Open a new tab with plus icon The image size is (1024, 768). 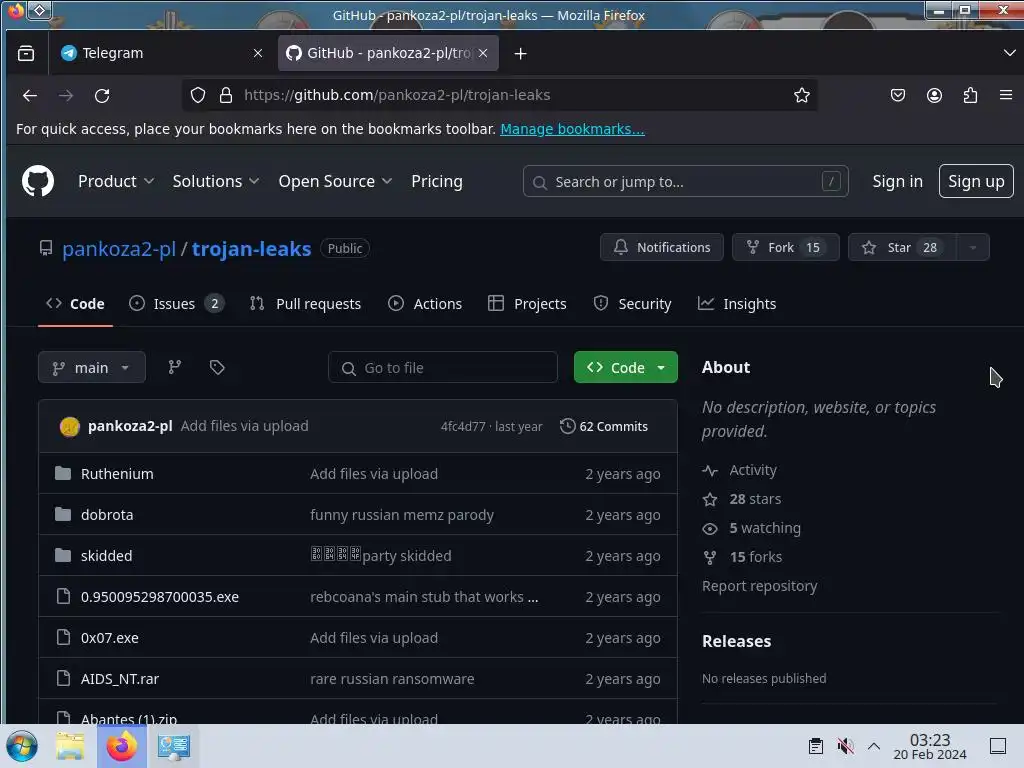pos(520,54)
